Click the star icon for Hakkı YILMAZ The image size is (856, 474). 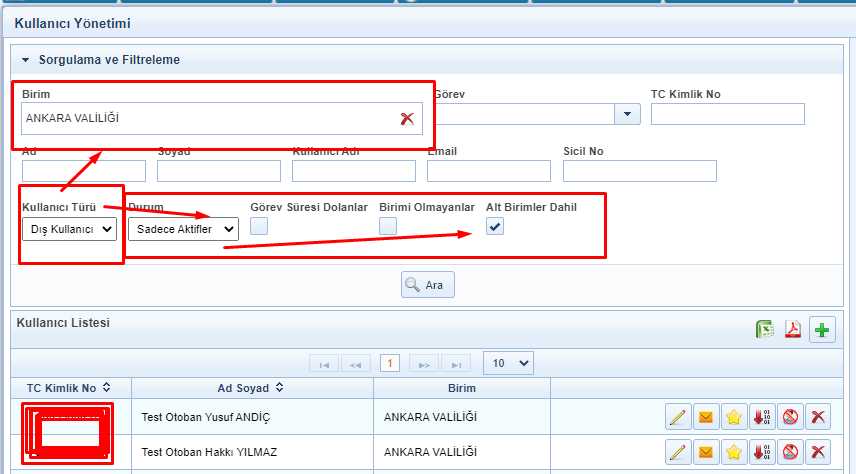[733, 451]
